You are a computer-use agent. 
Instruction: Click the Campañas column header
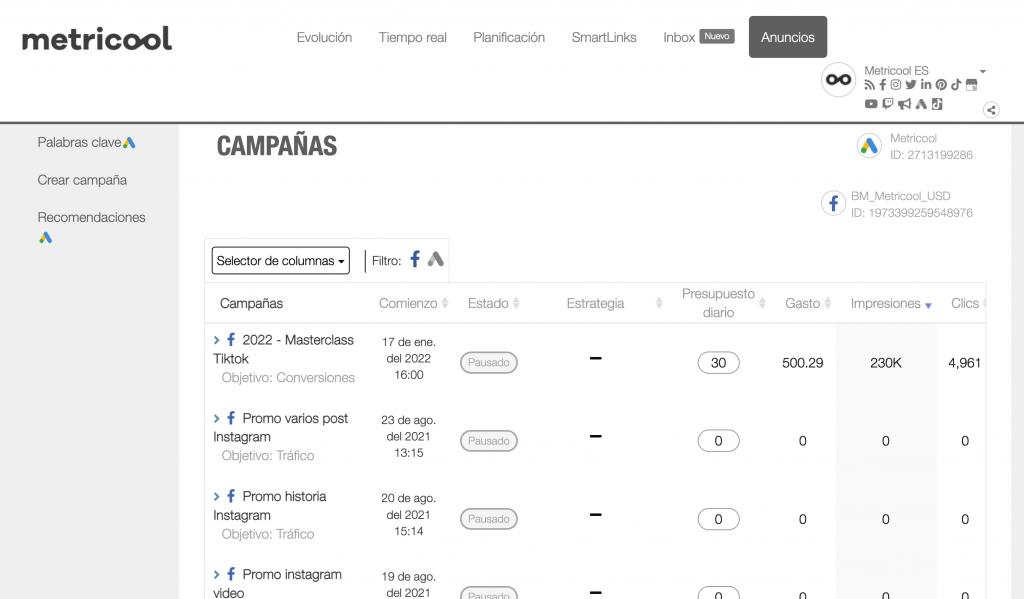pyautogui.click(x=251, y=303)
